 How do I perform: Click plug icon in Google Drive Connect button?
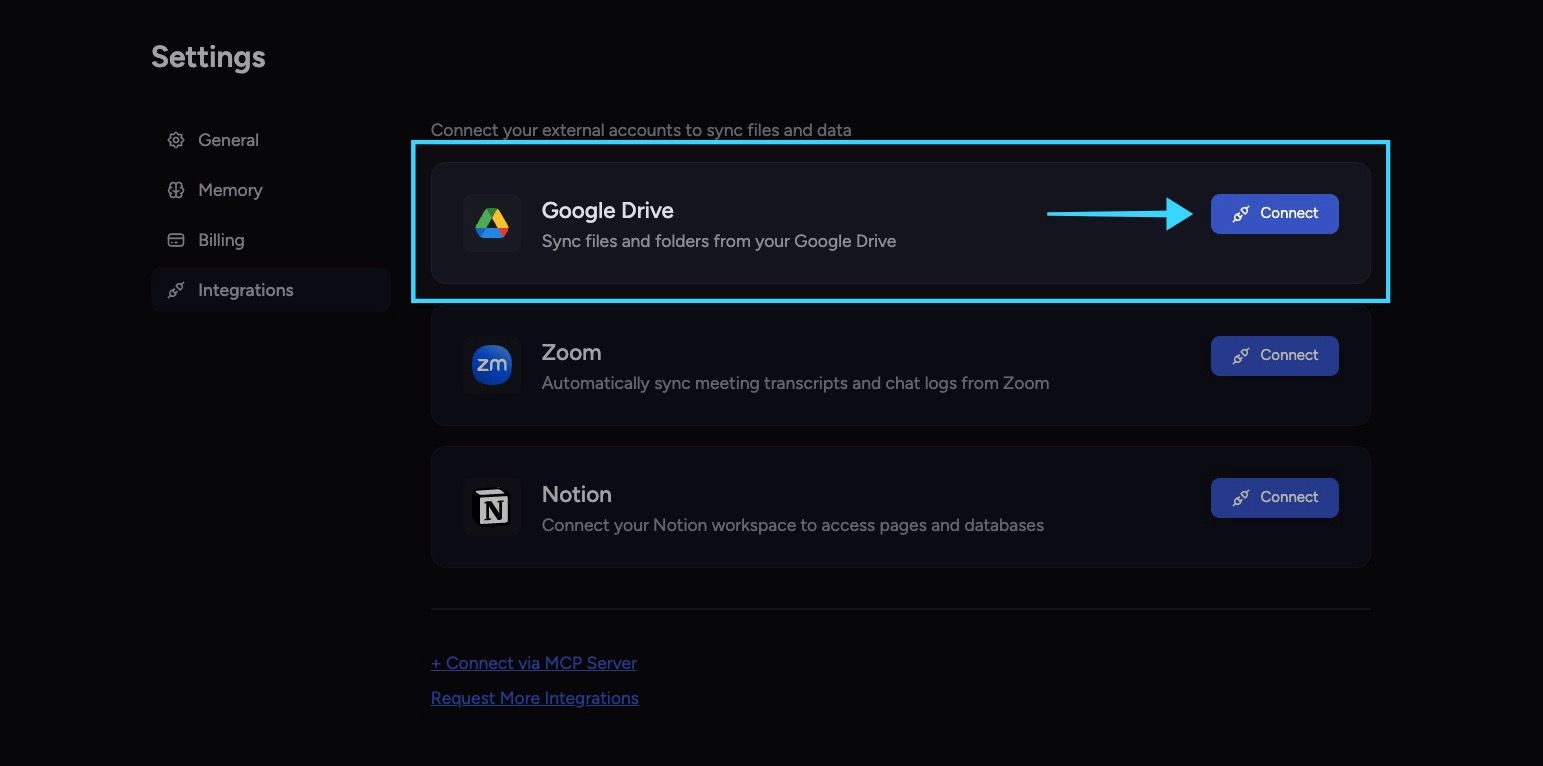tap(1241, 214)
